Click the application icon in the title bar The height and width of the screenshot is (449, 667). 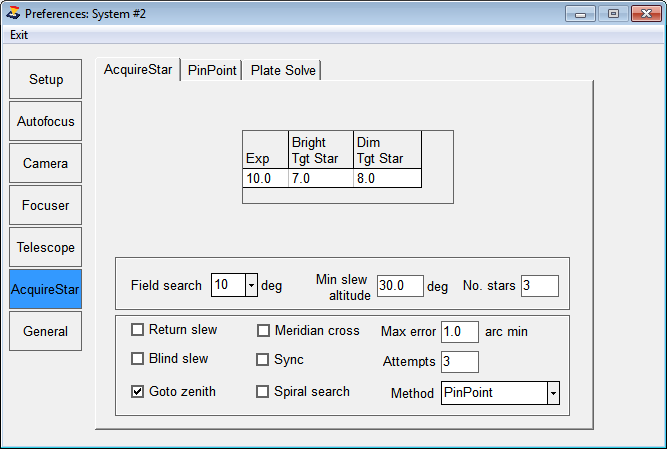pyautogui.click(x=13, y=13)
